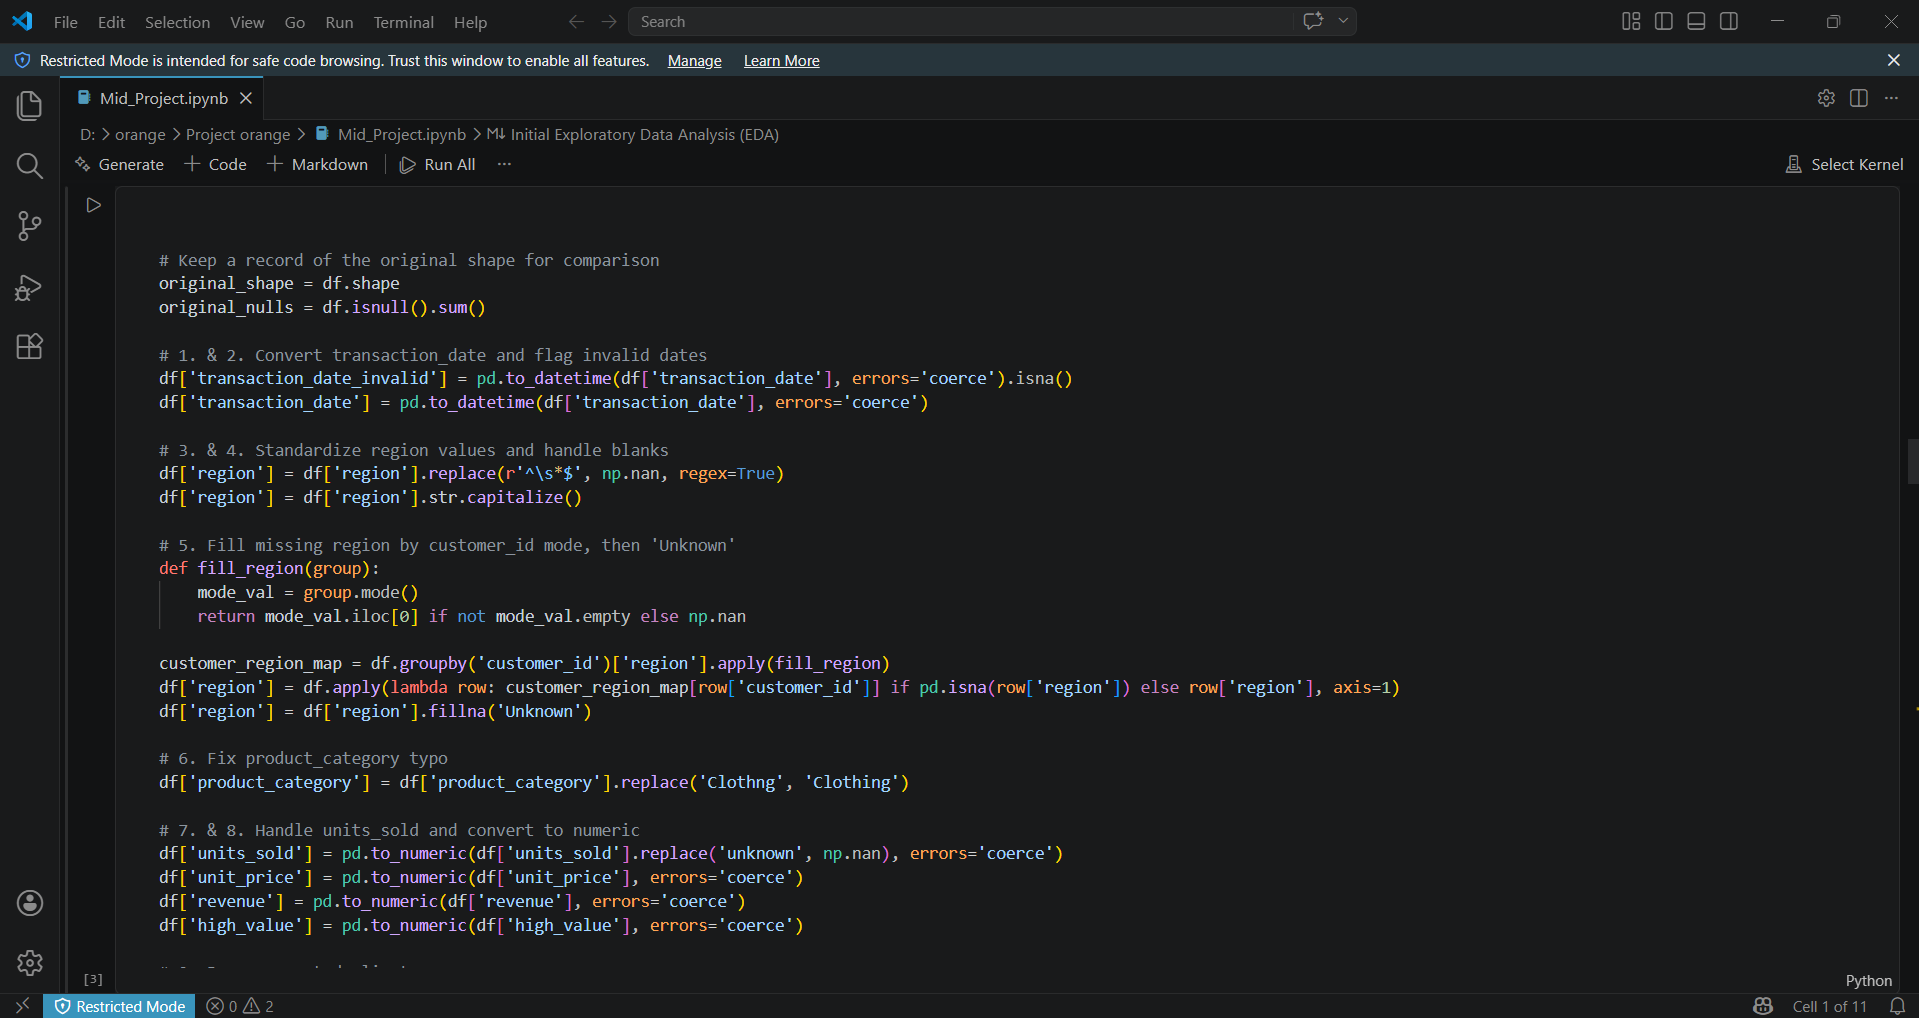Click the vertical scrollbar thumb of editor
The height and width of the screenshot is (1018, 1919).
click(x=1912, y=461)
